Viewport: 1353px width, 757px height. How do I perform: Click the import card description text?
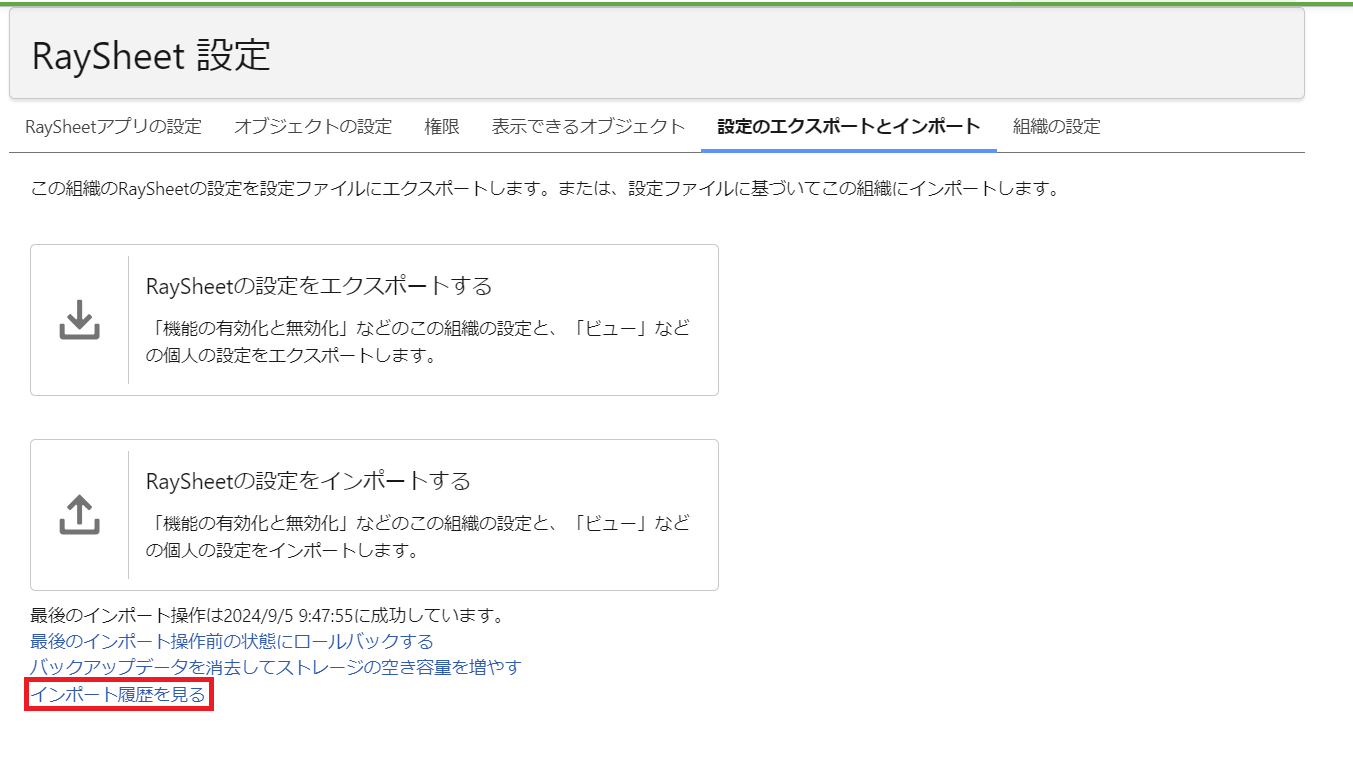click(418, 537)
